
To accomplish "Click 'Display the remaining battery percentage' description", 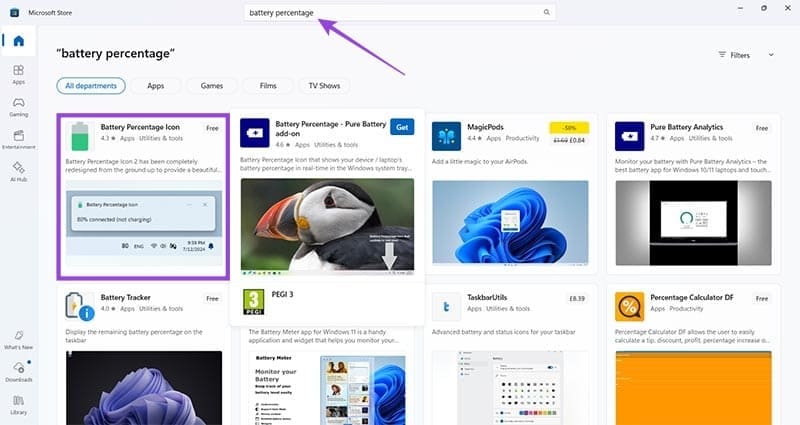I will coord(134,336).
